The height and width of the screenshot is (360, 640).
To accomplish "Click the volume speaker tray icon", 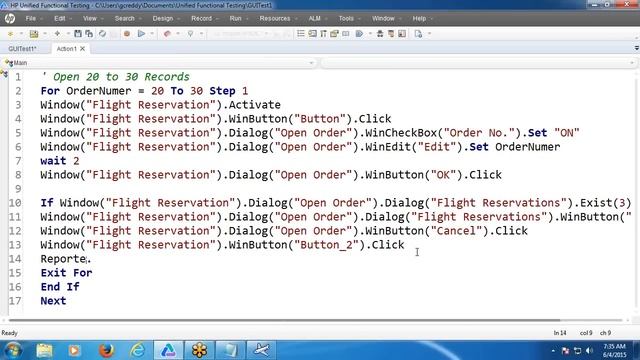I will coord(589,351).
